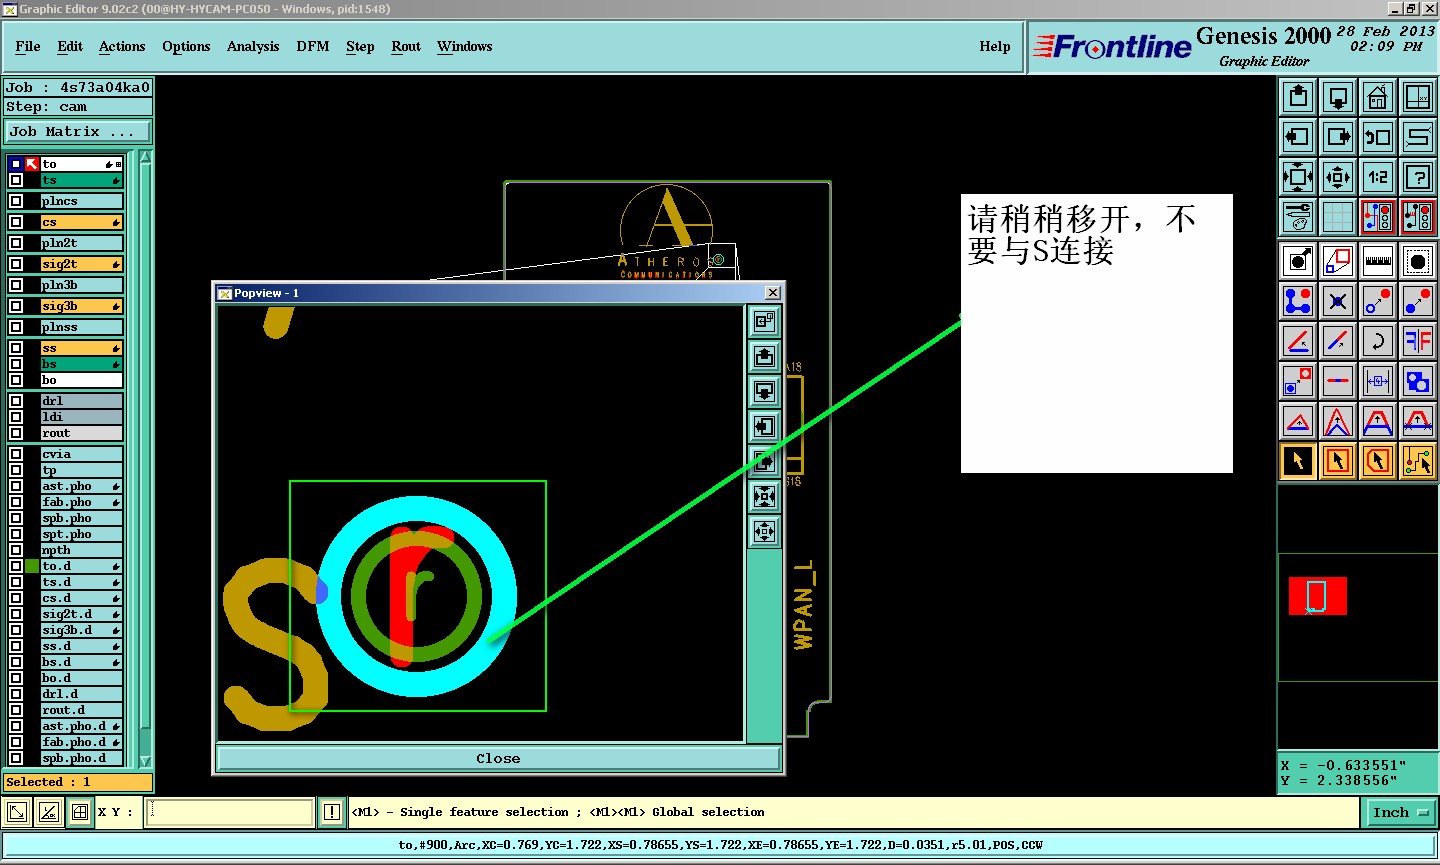
Task: Open the Analysis menu
Action: click(253, 46)
